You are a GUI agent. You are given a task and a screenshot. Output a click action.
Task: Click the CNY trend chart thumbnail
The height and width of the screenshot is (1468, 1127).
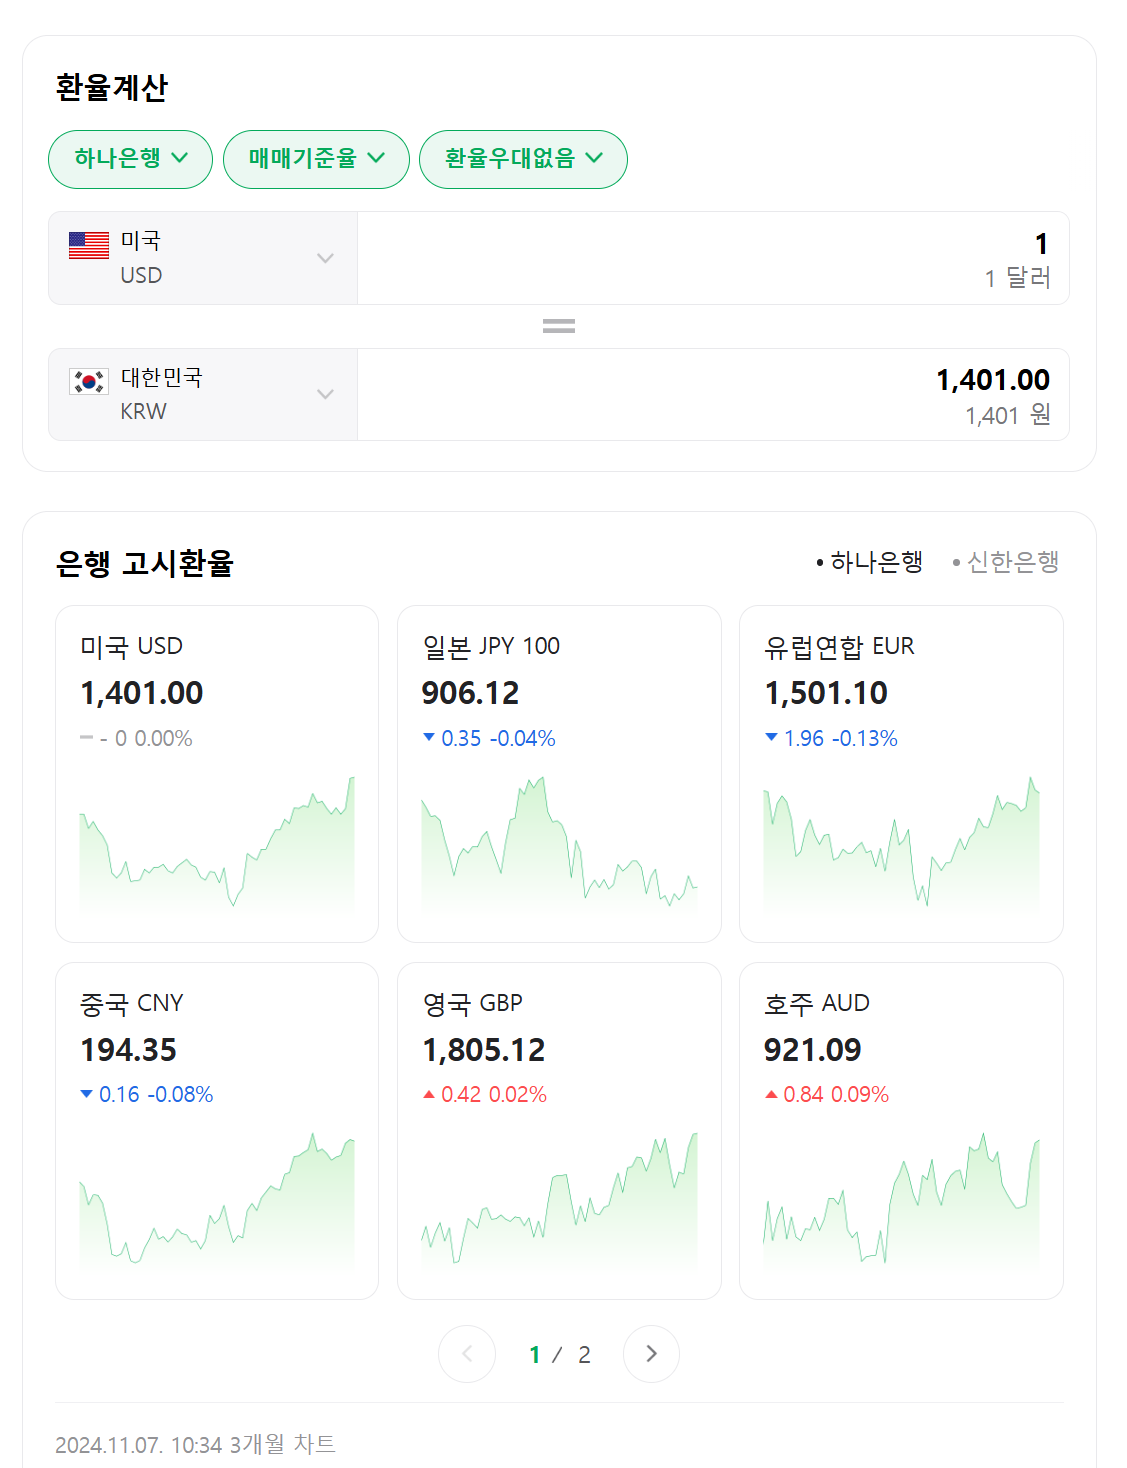217,1199
